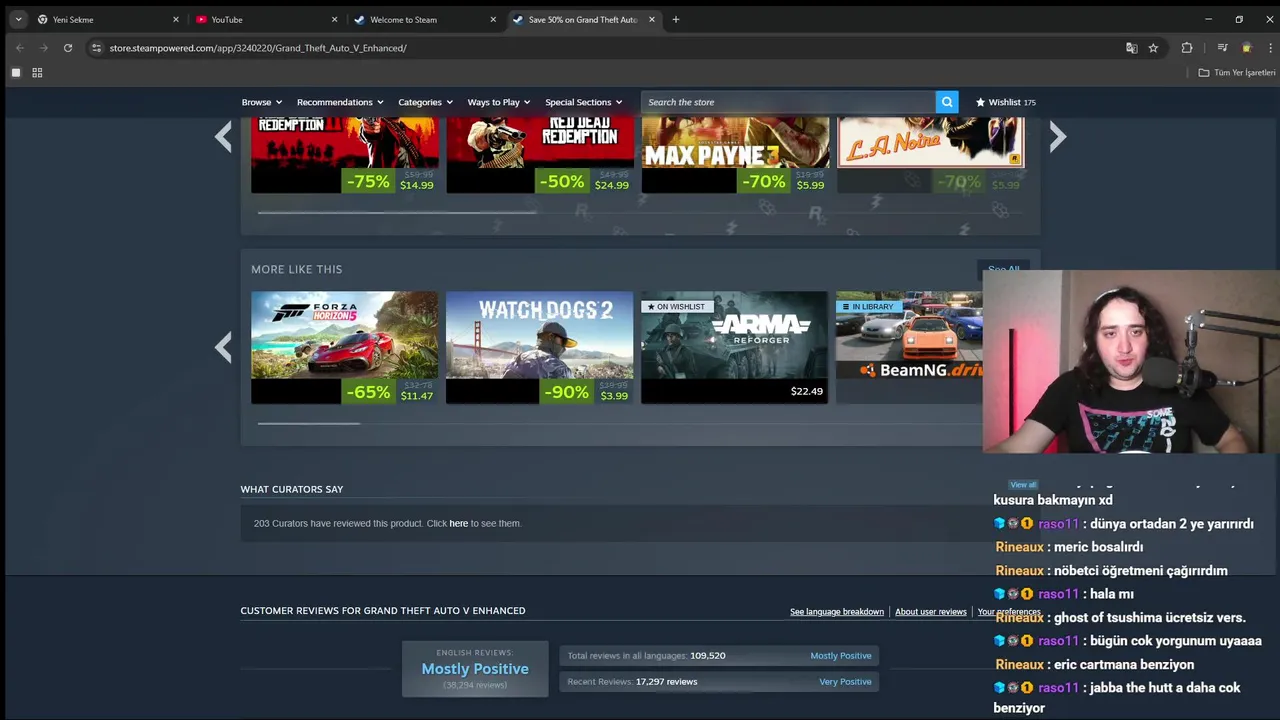Open the translate page icon

point(1131,48)
